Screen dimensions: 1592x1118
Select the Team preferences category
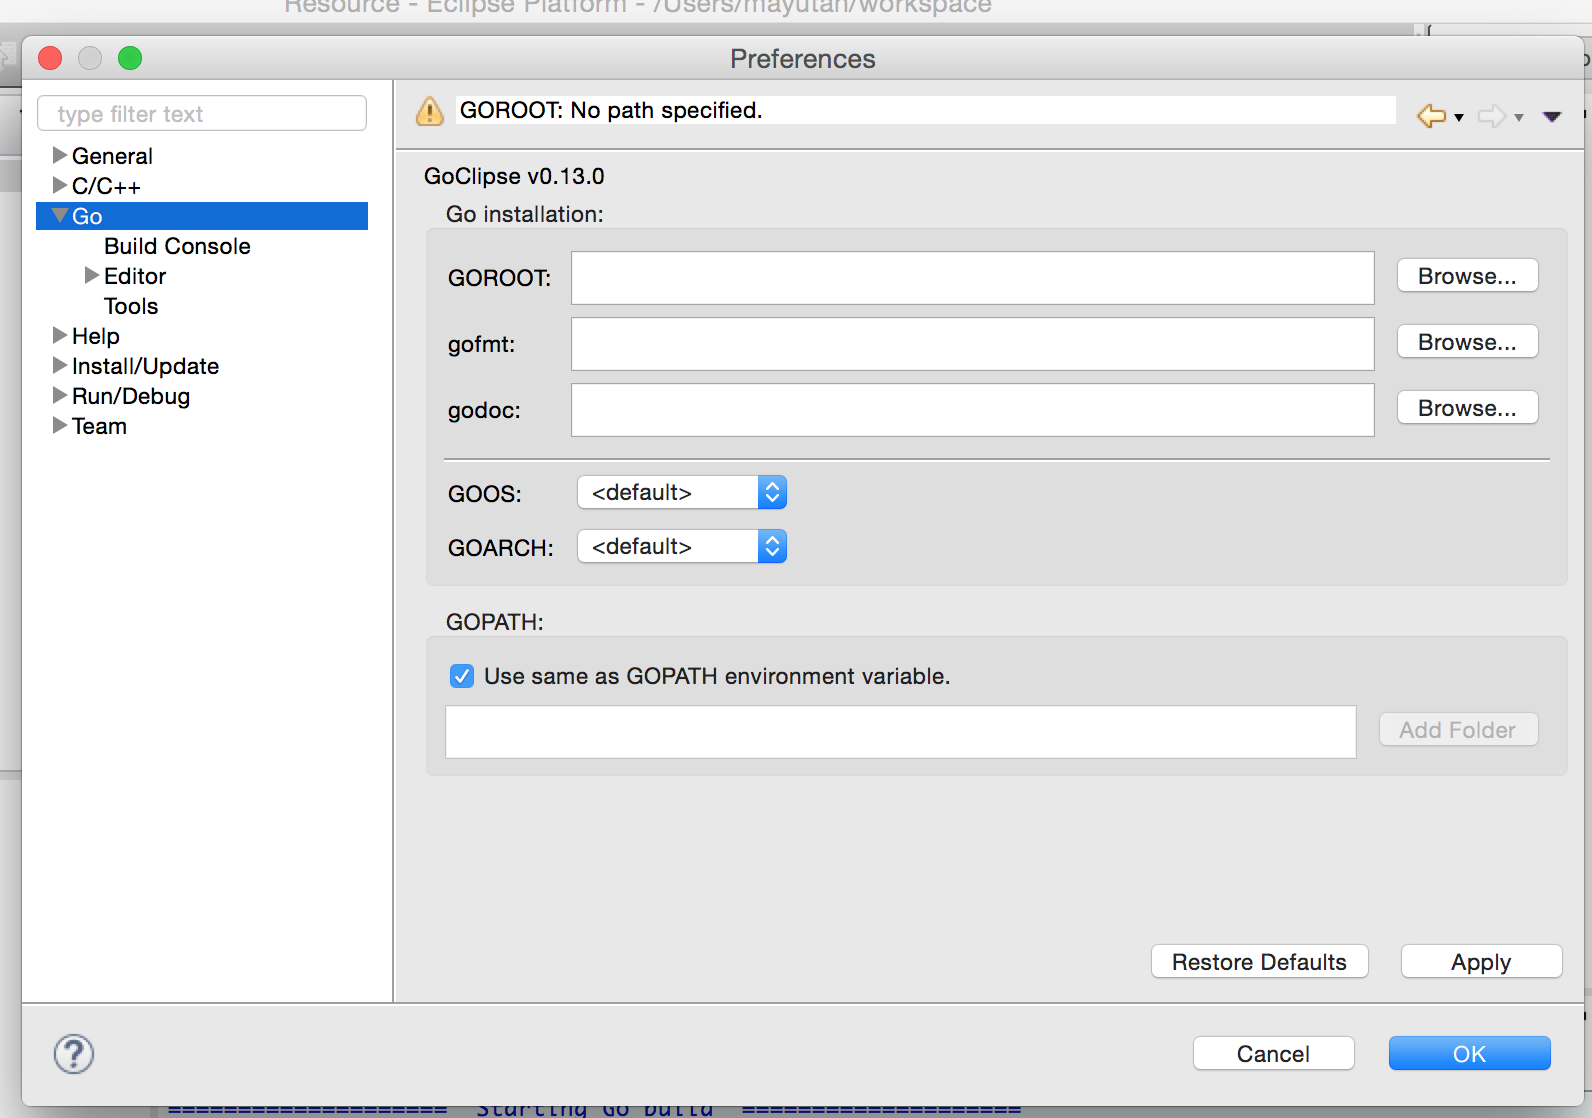(99, 426)
